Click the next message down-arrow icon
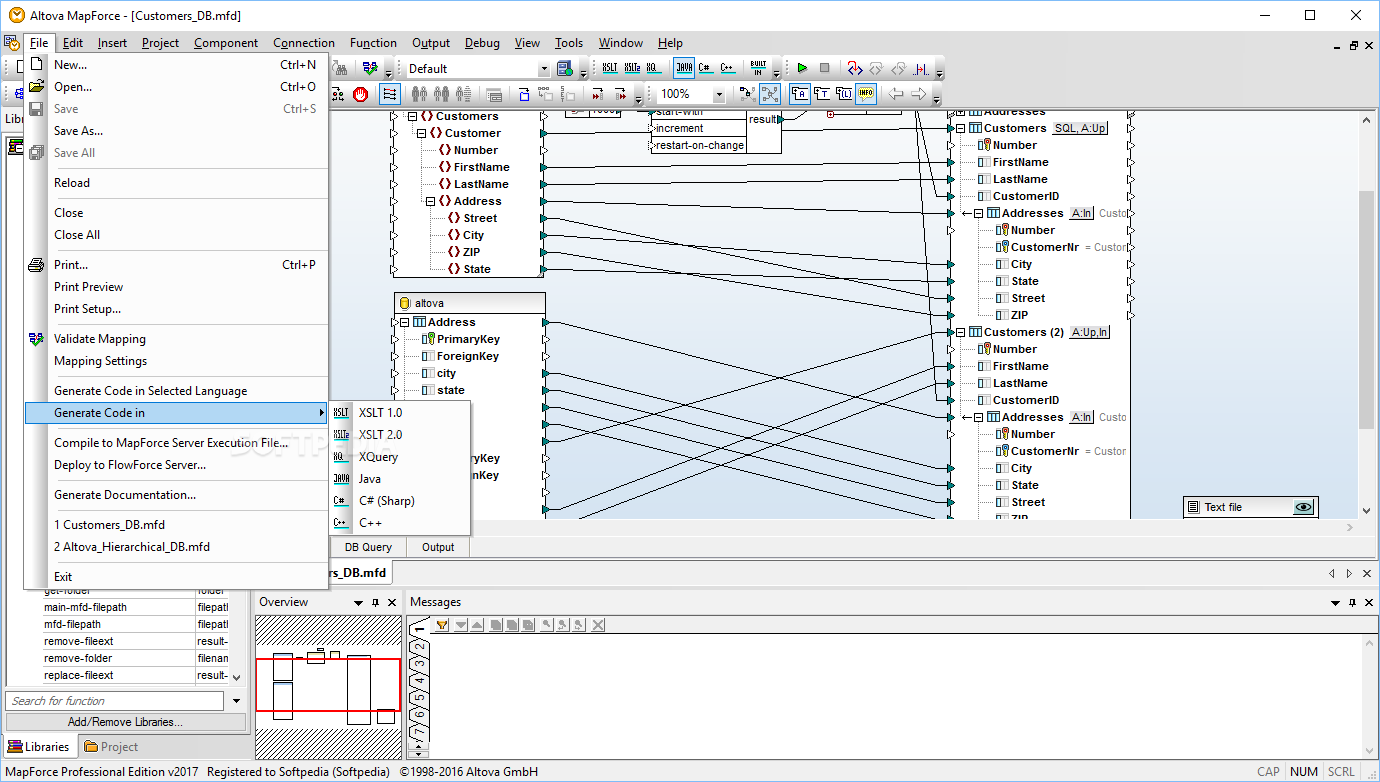The width and height of the screenshot is (1380, 782). pyautogui.click(x=461, y=625)
